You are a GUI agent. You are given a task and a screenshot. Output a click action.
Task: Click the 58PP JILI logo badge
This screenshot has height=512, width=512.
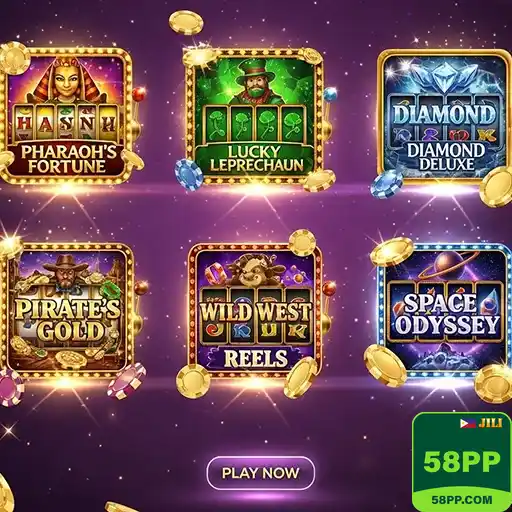[x=462, y=462]
